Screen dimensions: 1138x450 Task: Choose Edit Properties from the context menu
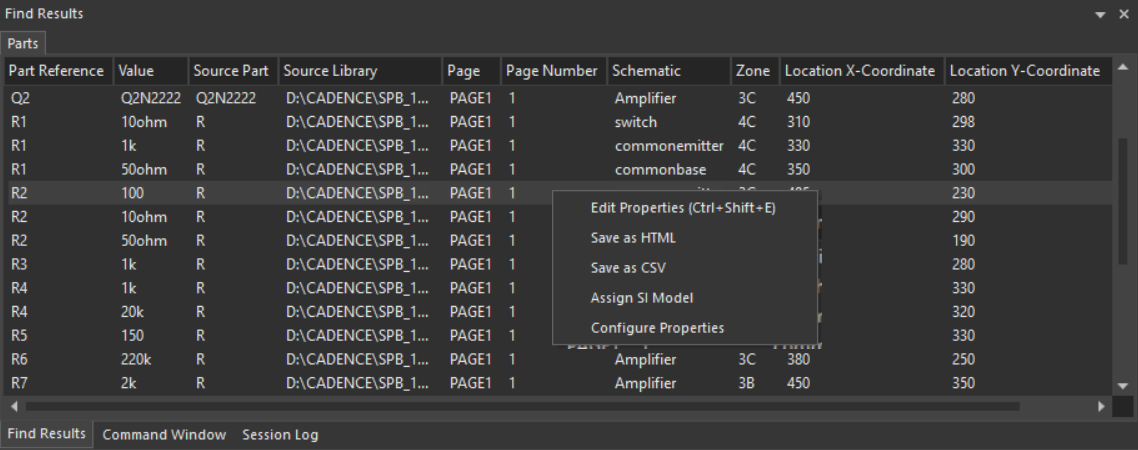(683, 208)
